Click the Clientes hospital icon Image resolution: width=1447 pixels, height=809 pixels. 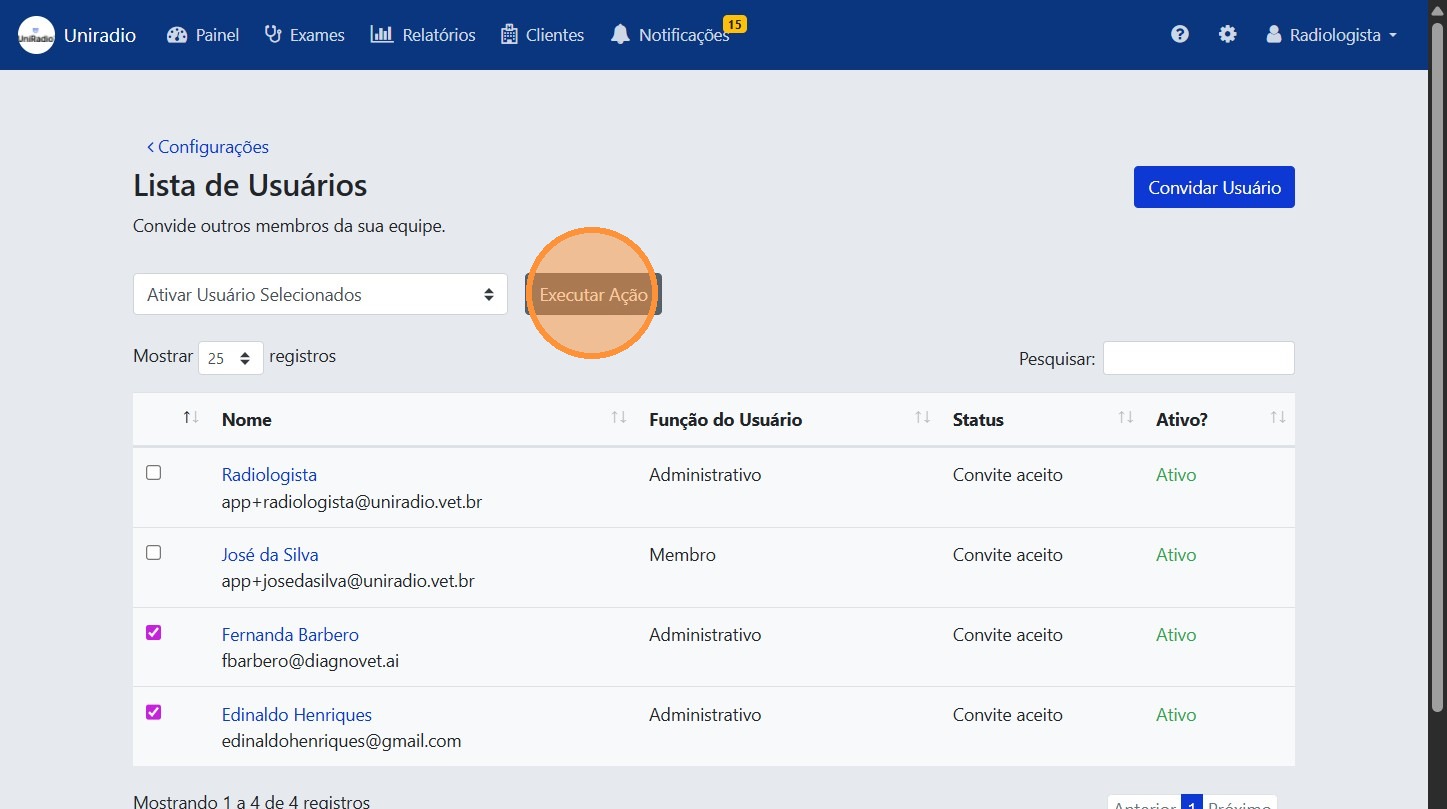(509, 34)
